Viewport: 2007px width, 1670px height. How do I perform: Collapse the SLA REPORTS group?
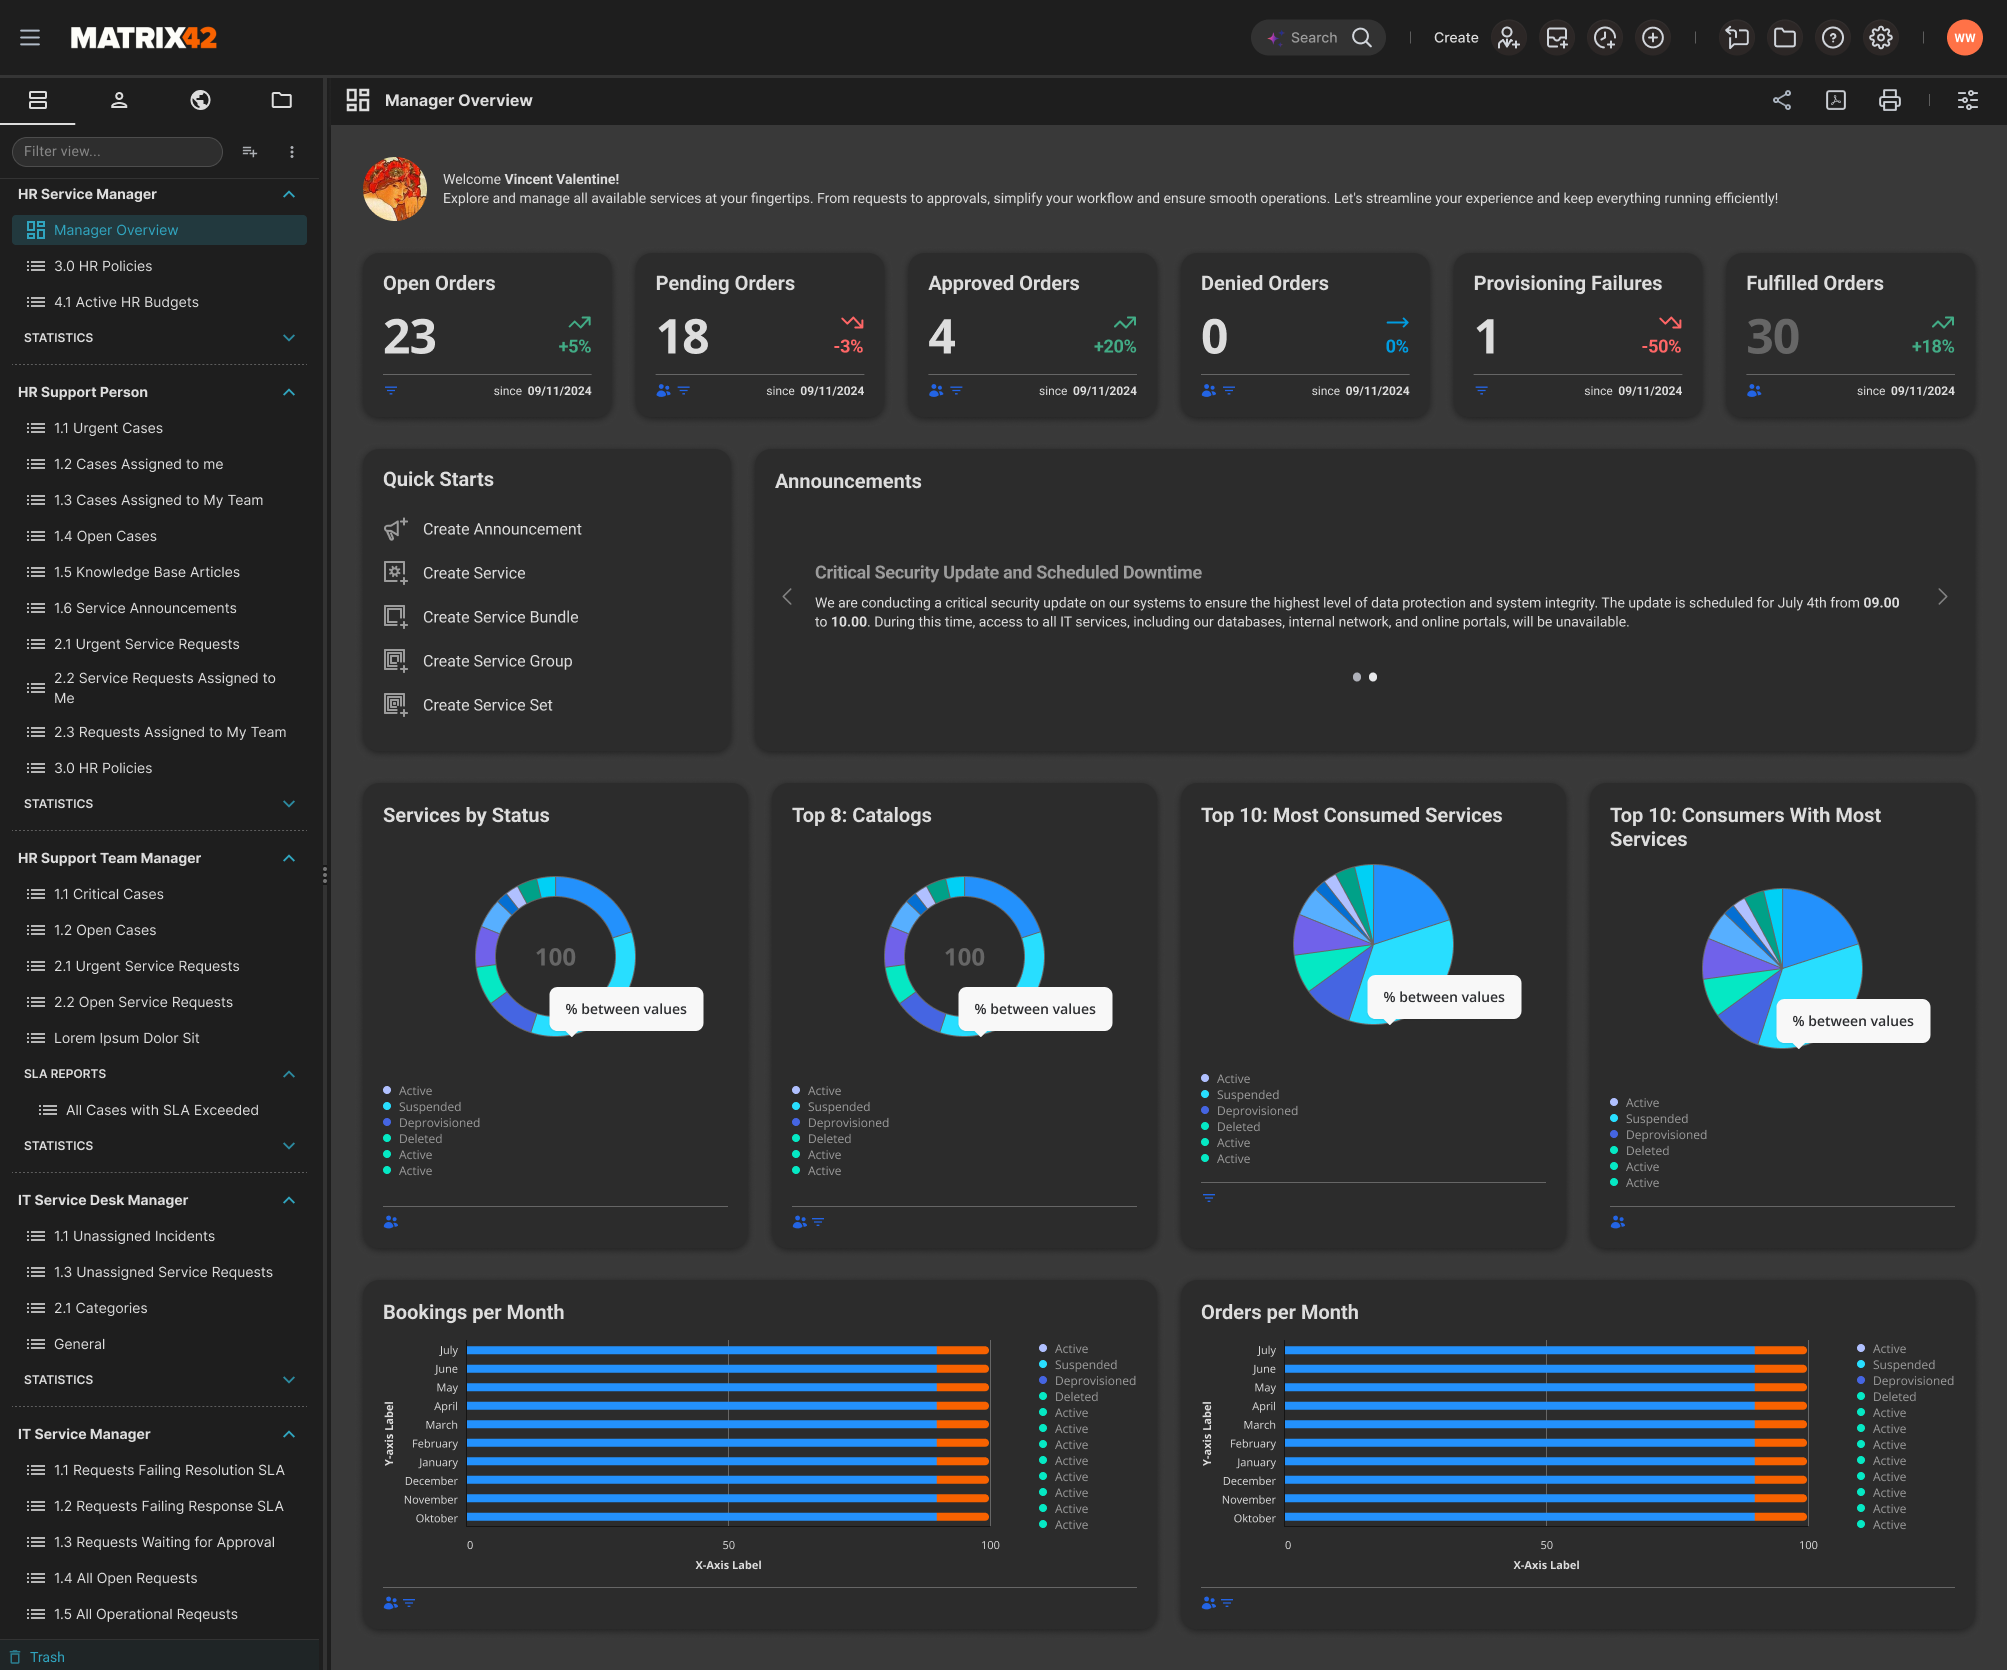289,1074
